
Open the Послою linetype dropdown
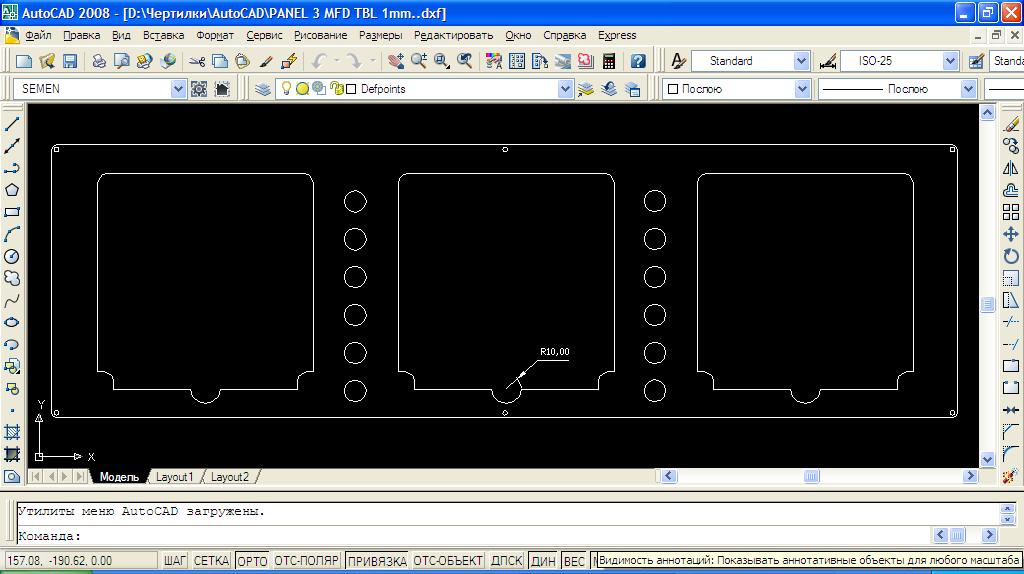[x=968, y=89]
